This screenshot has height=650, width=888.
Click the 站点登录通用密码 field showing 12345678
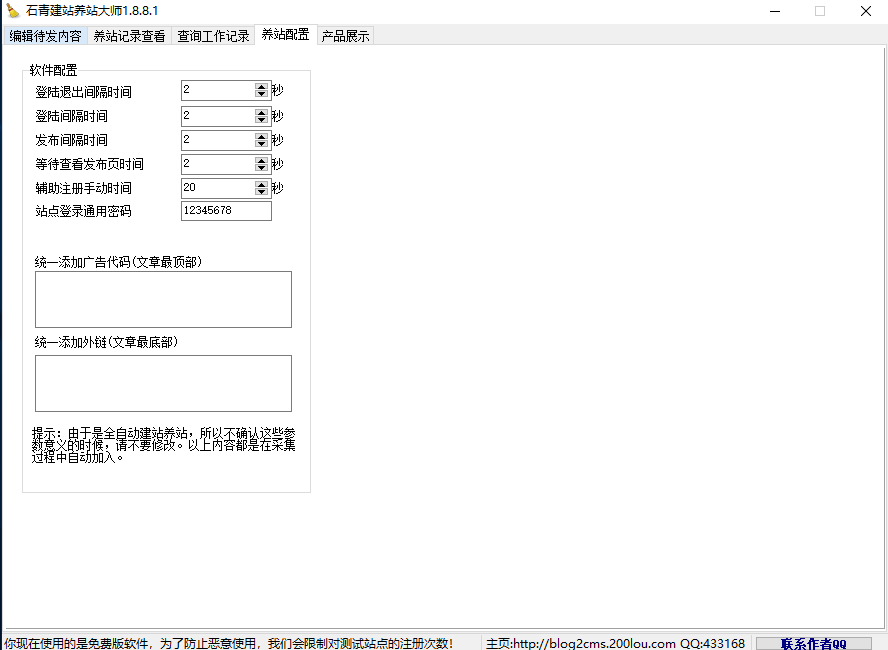click(x=226, y=211)
